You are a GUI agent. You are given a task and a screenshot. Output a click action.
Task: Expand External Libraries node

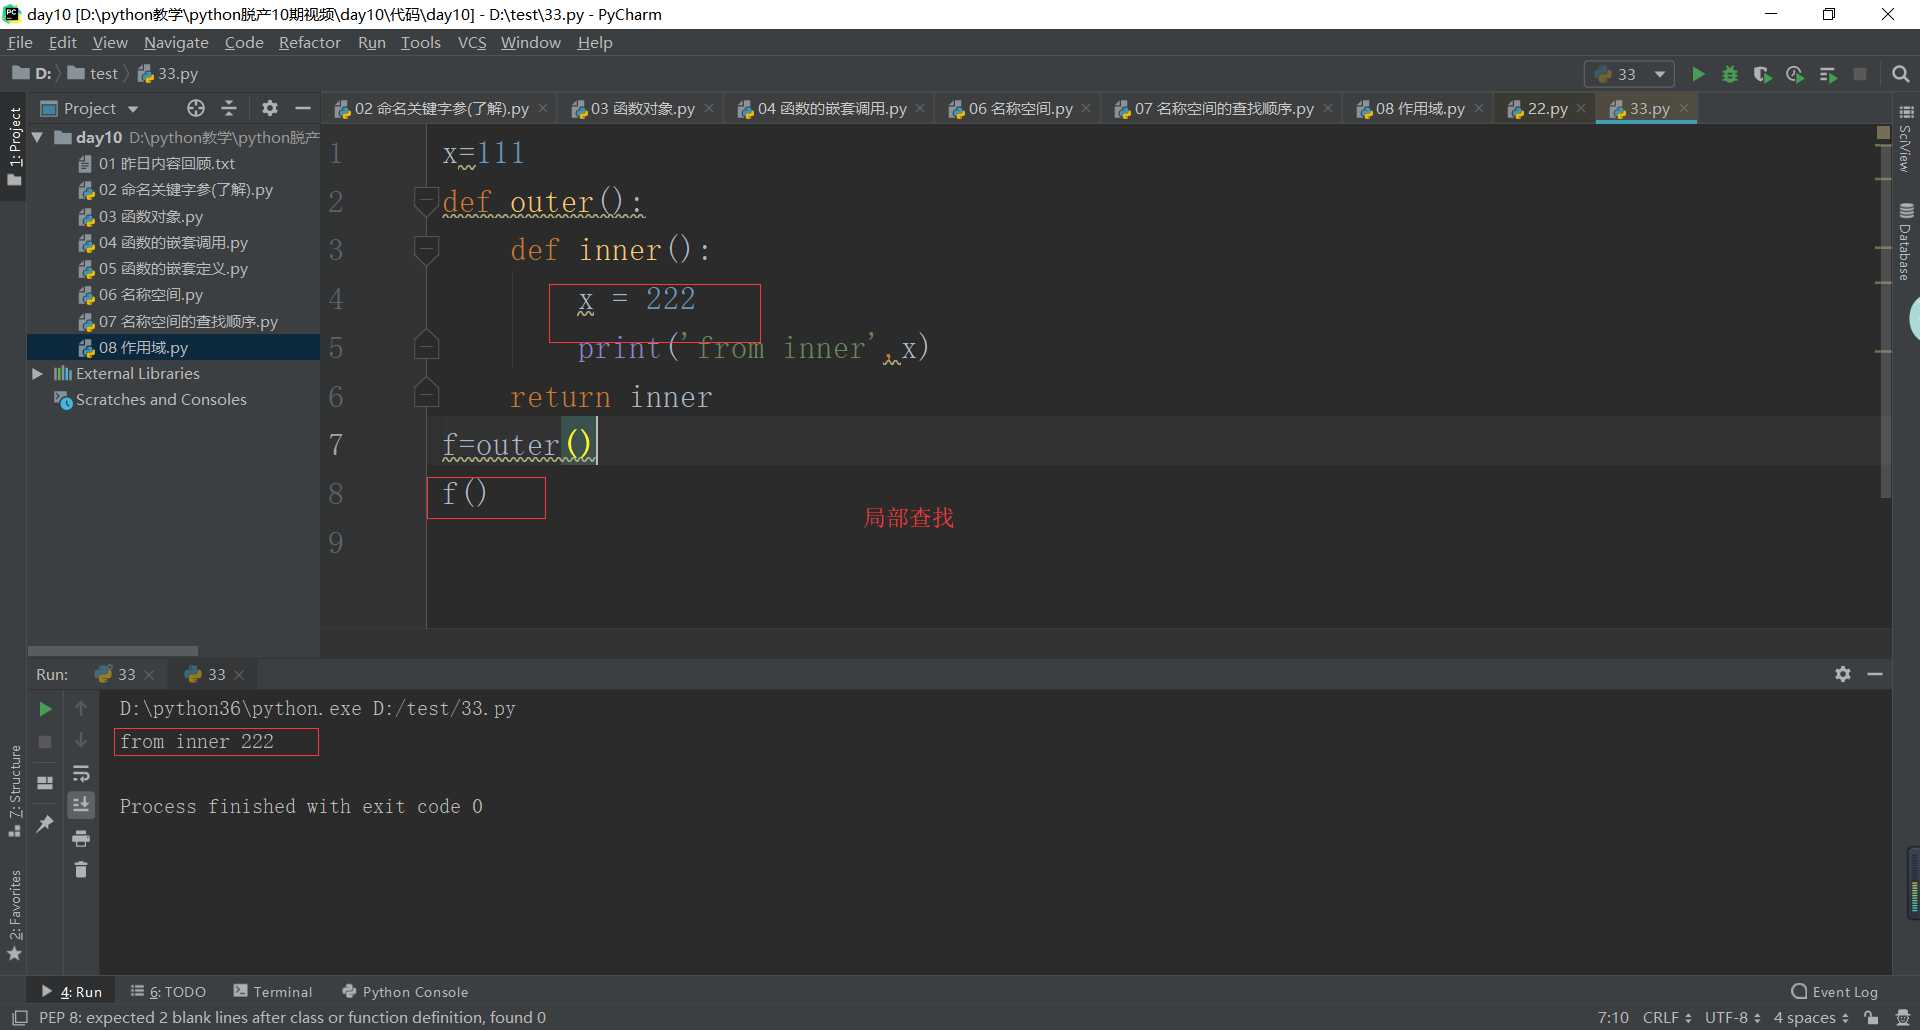pyautogui.click(x=38, y=373)
